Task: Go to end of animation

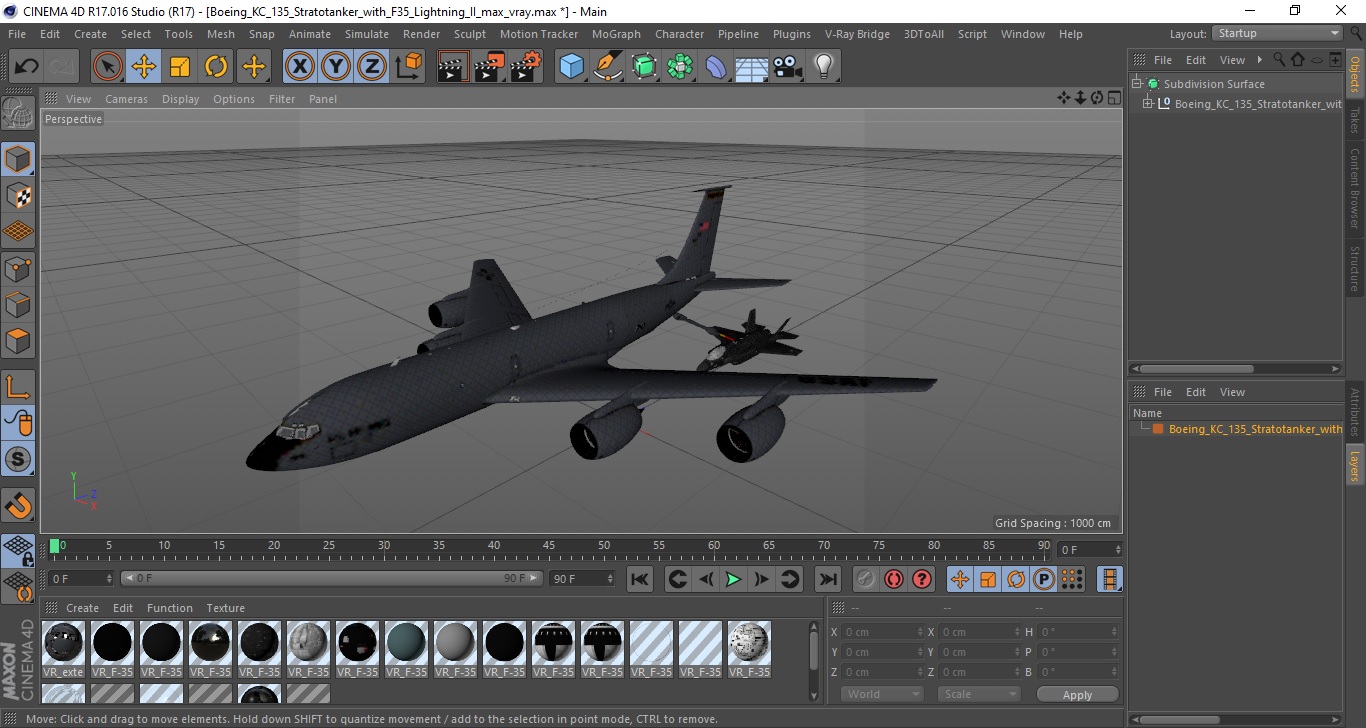Action: point(827,579)
